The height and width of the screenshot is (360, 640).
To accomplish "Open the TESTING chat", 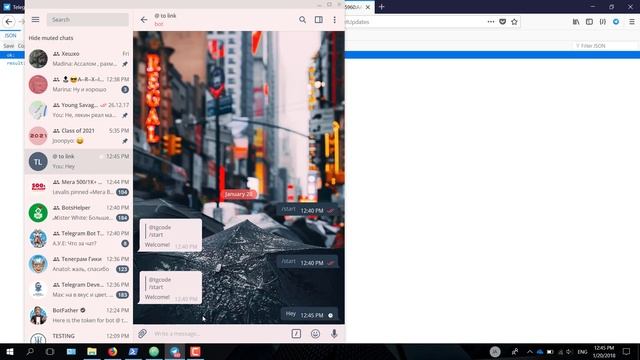I will (79, 337).
